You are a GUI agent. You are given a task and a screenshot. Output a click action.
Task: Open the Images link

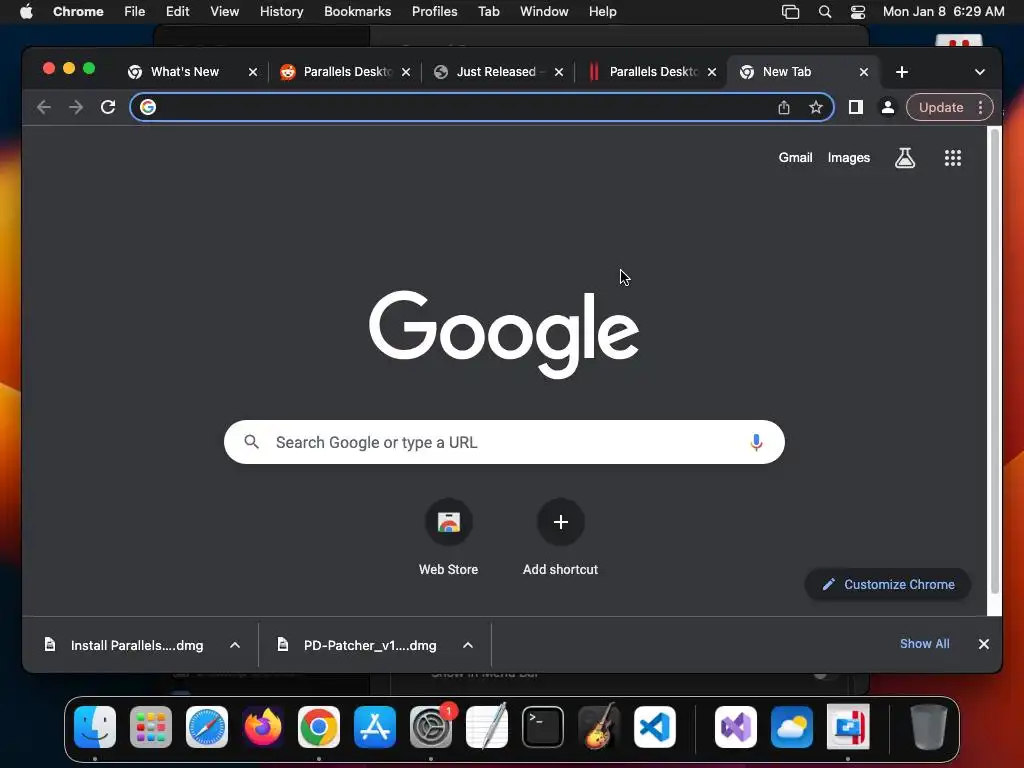click(x=848, y=157)
